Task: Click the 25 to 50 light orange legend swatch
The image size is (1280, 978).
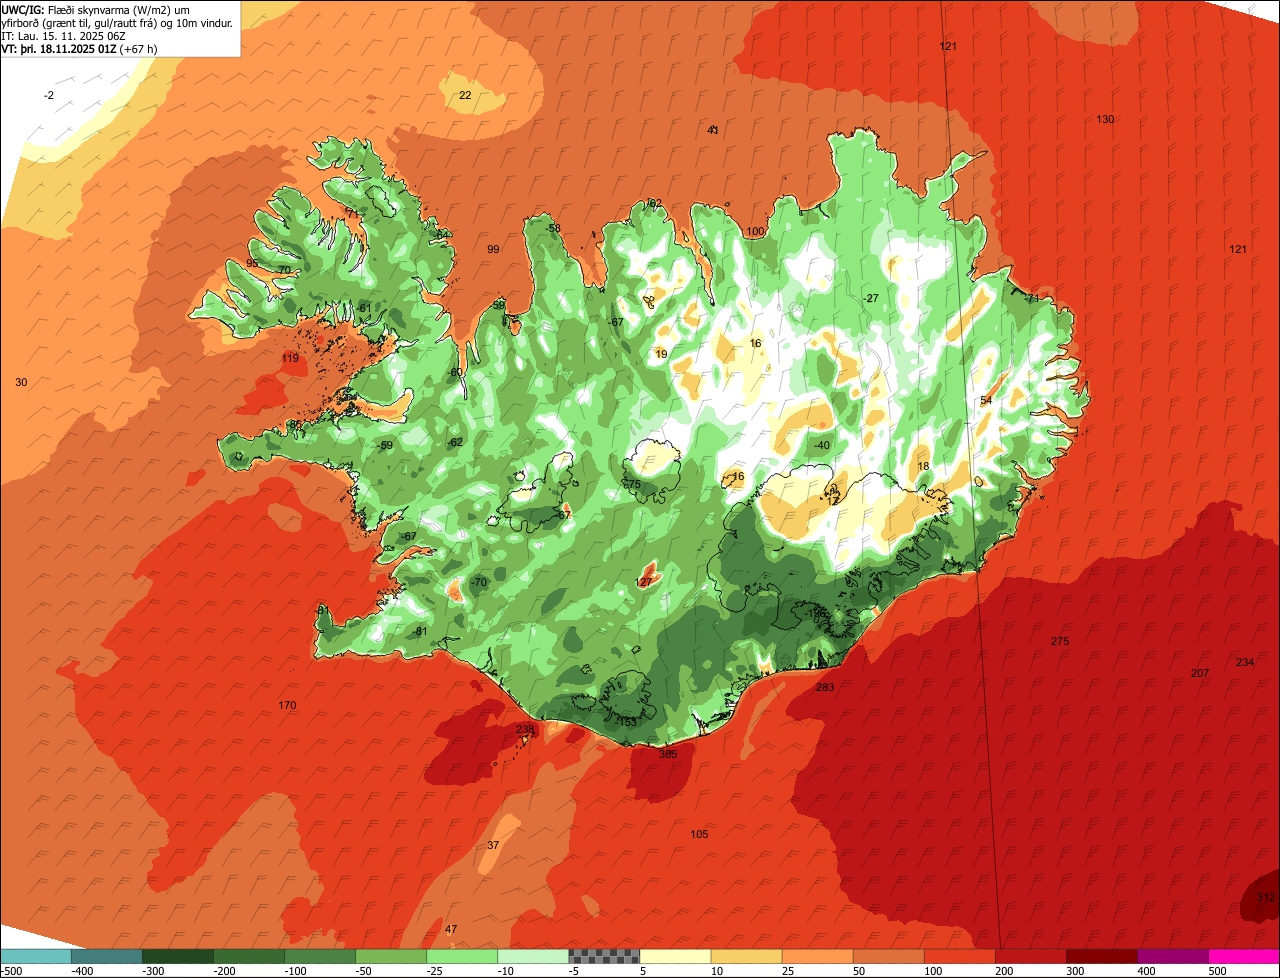Action: click(816, 956)
